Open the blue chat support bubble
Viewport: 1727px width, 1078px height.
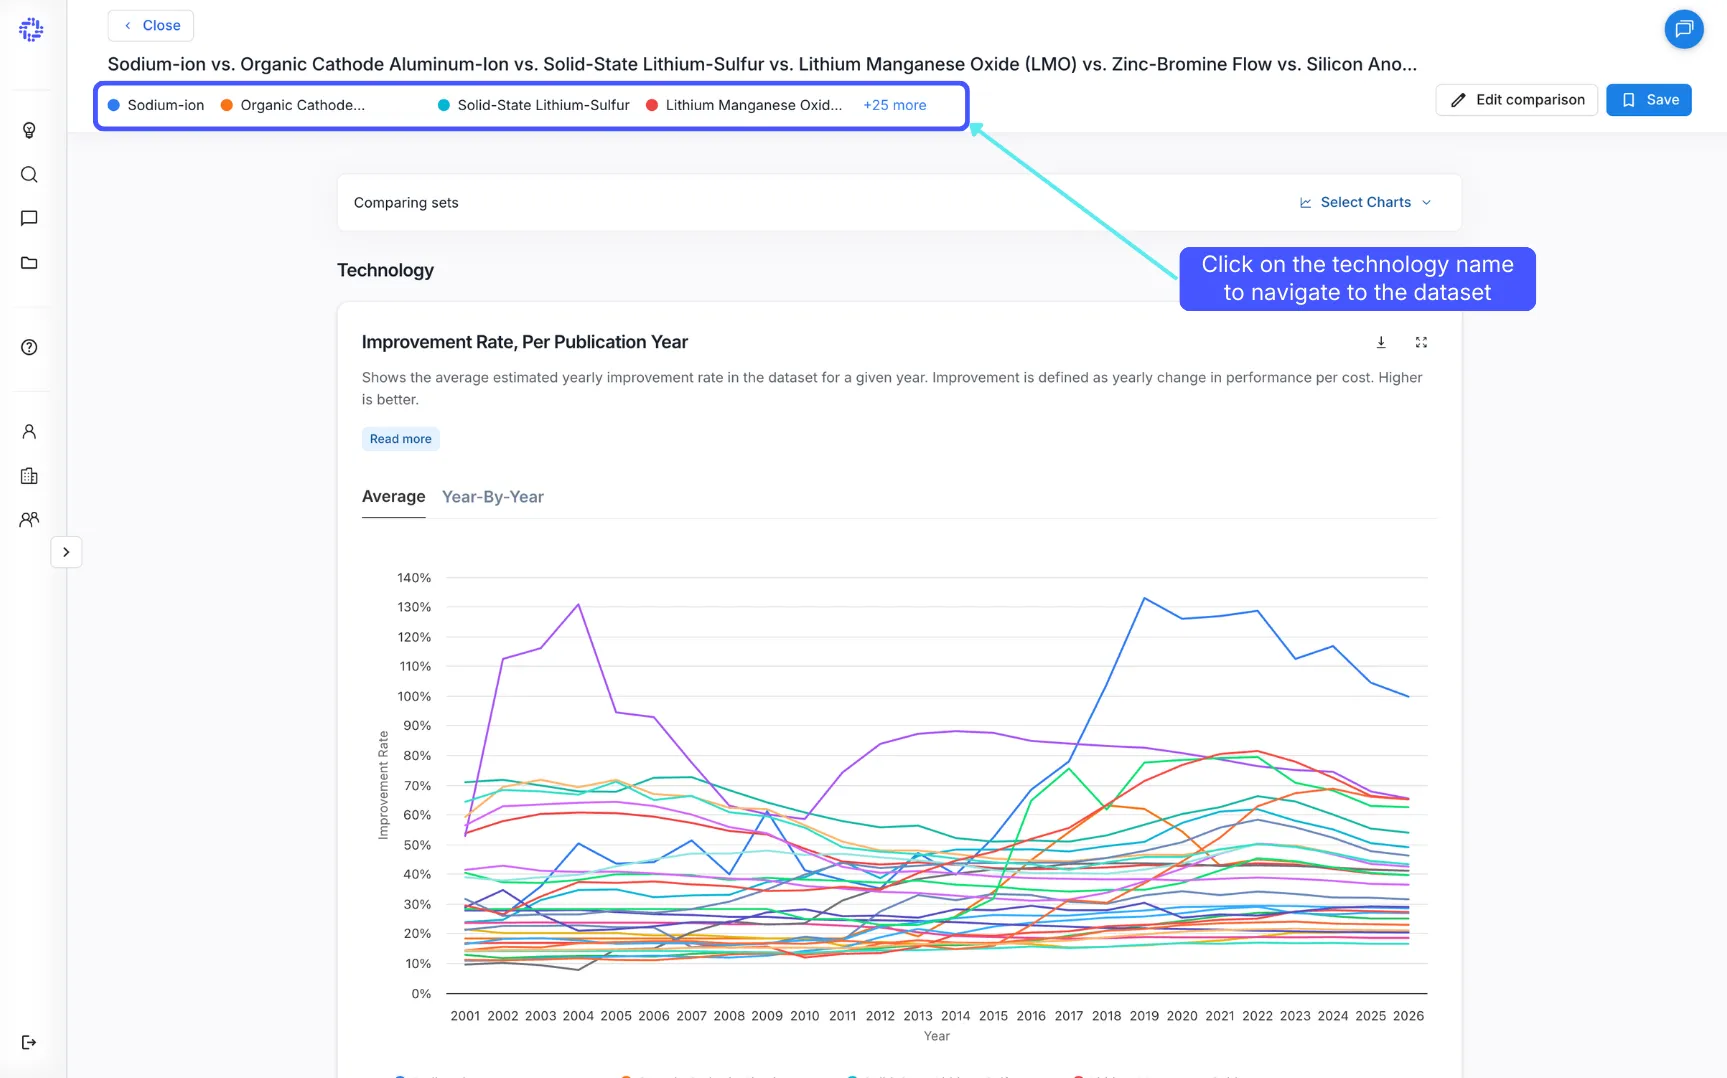[x=1684, y=29]
